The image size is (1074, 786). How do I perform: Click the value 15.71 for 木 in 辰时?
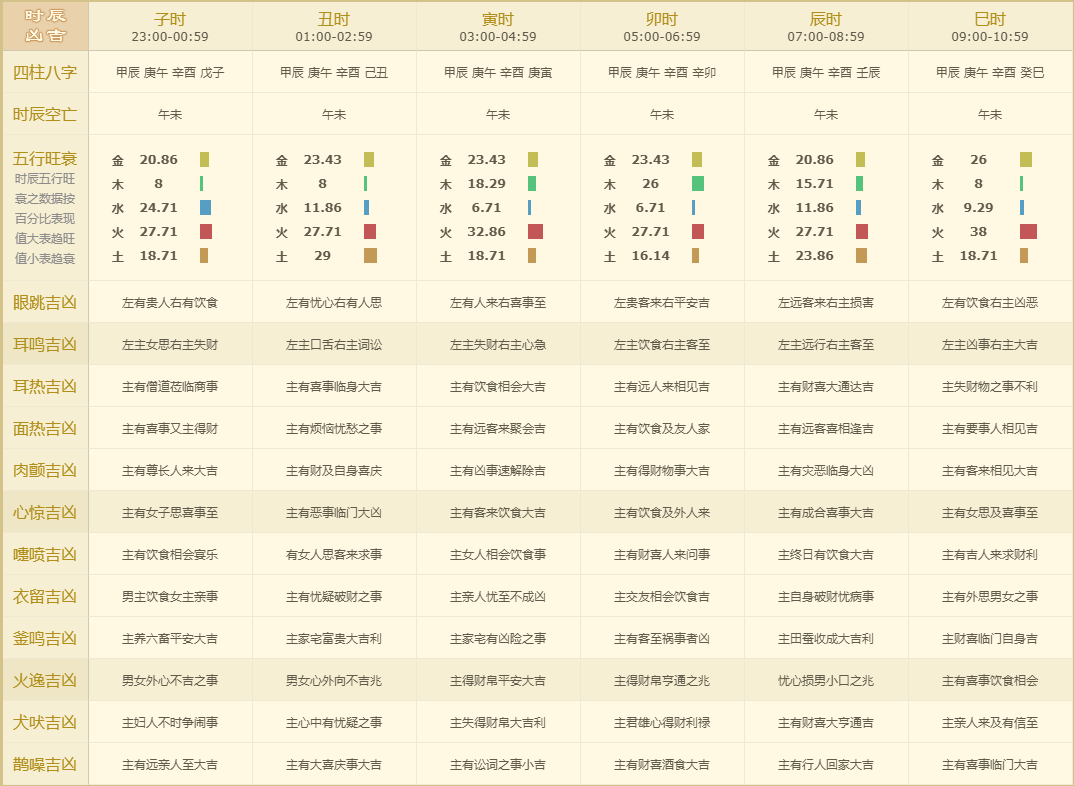click(x=814, y=183)
